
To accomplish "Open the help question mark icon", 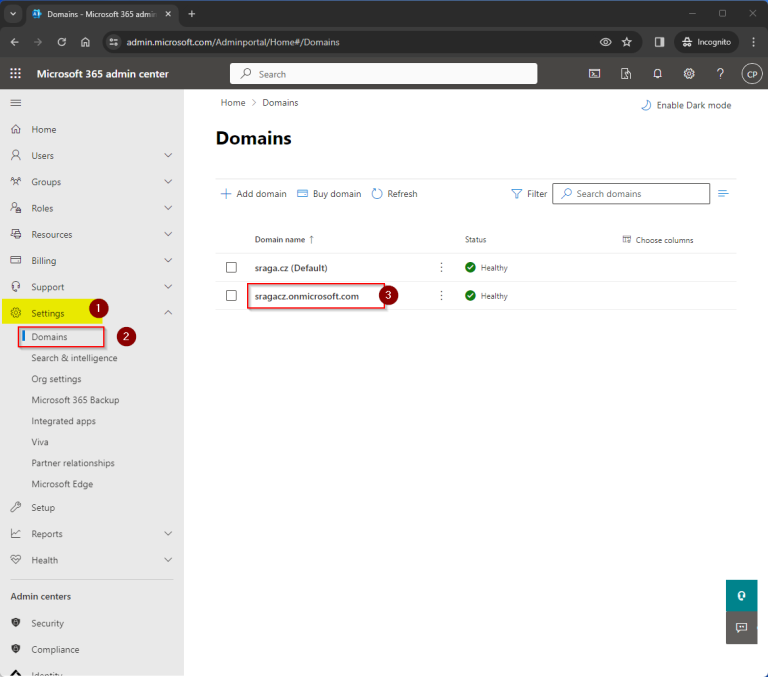I will [720, 74].
